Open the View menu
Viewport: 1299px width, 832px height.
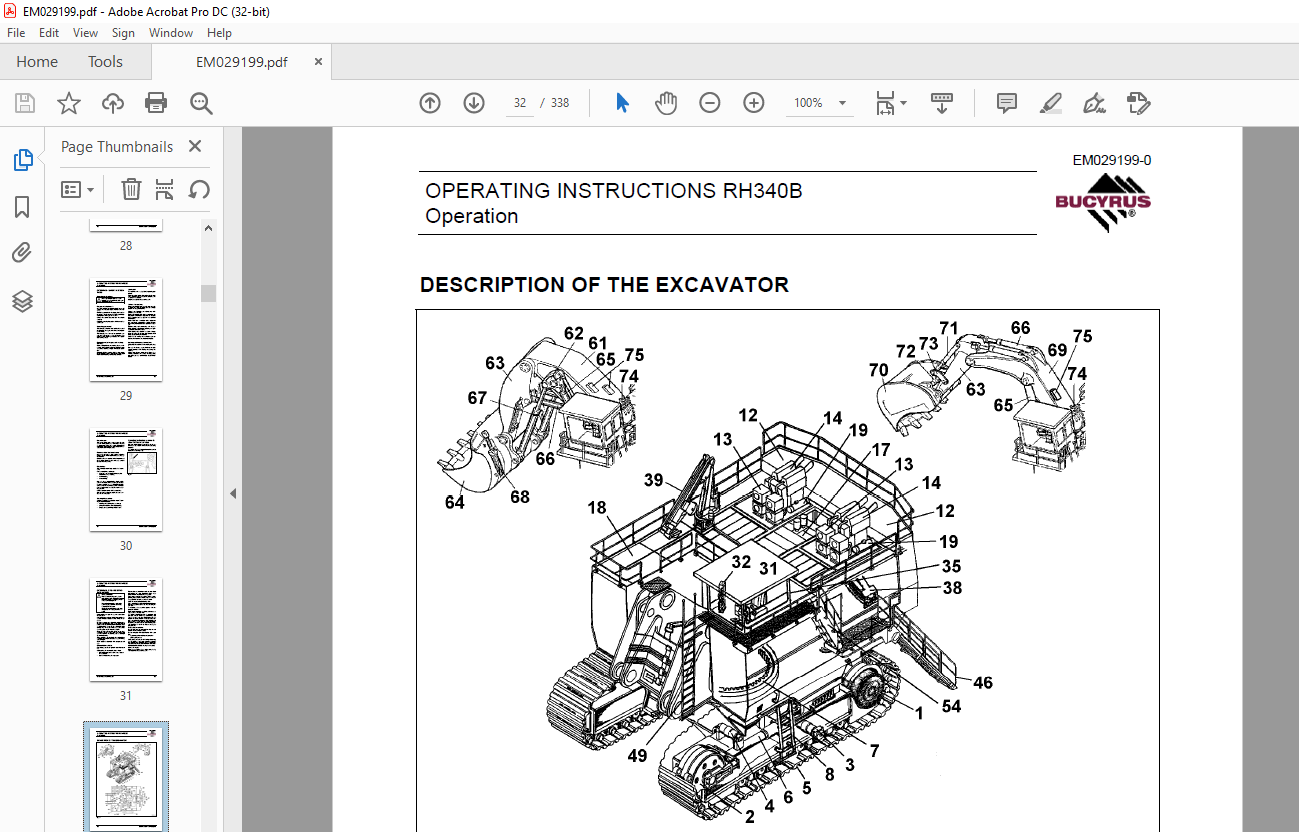coord(85,33)
